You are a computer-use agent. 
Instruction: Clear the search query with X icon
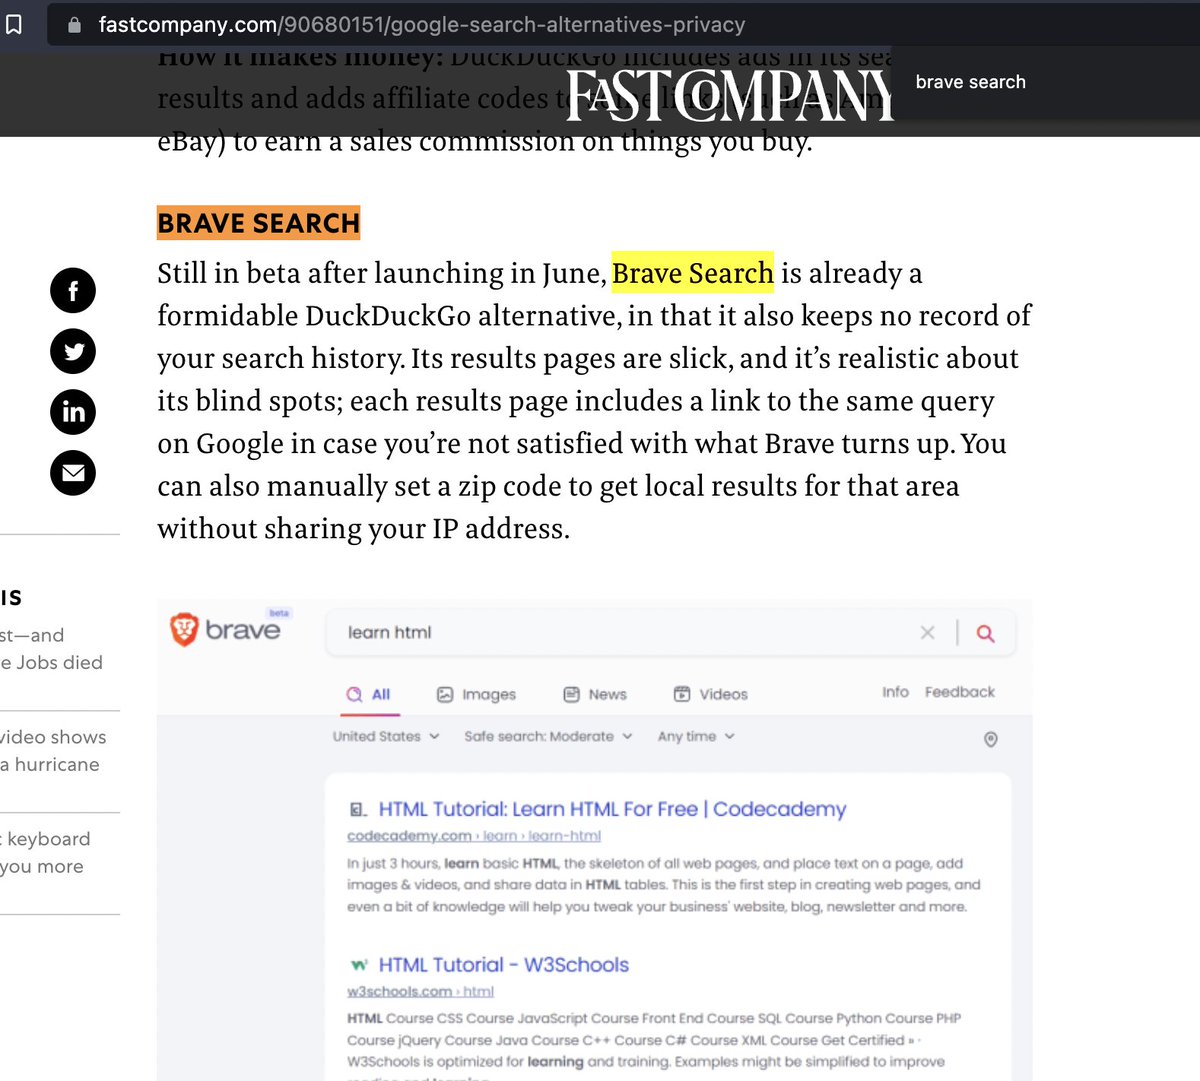pyautogui.click(x=927, y=633)
